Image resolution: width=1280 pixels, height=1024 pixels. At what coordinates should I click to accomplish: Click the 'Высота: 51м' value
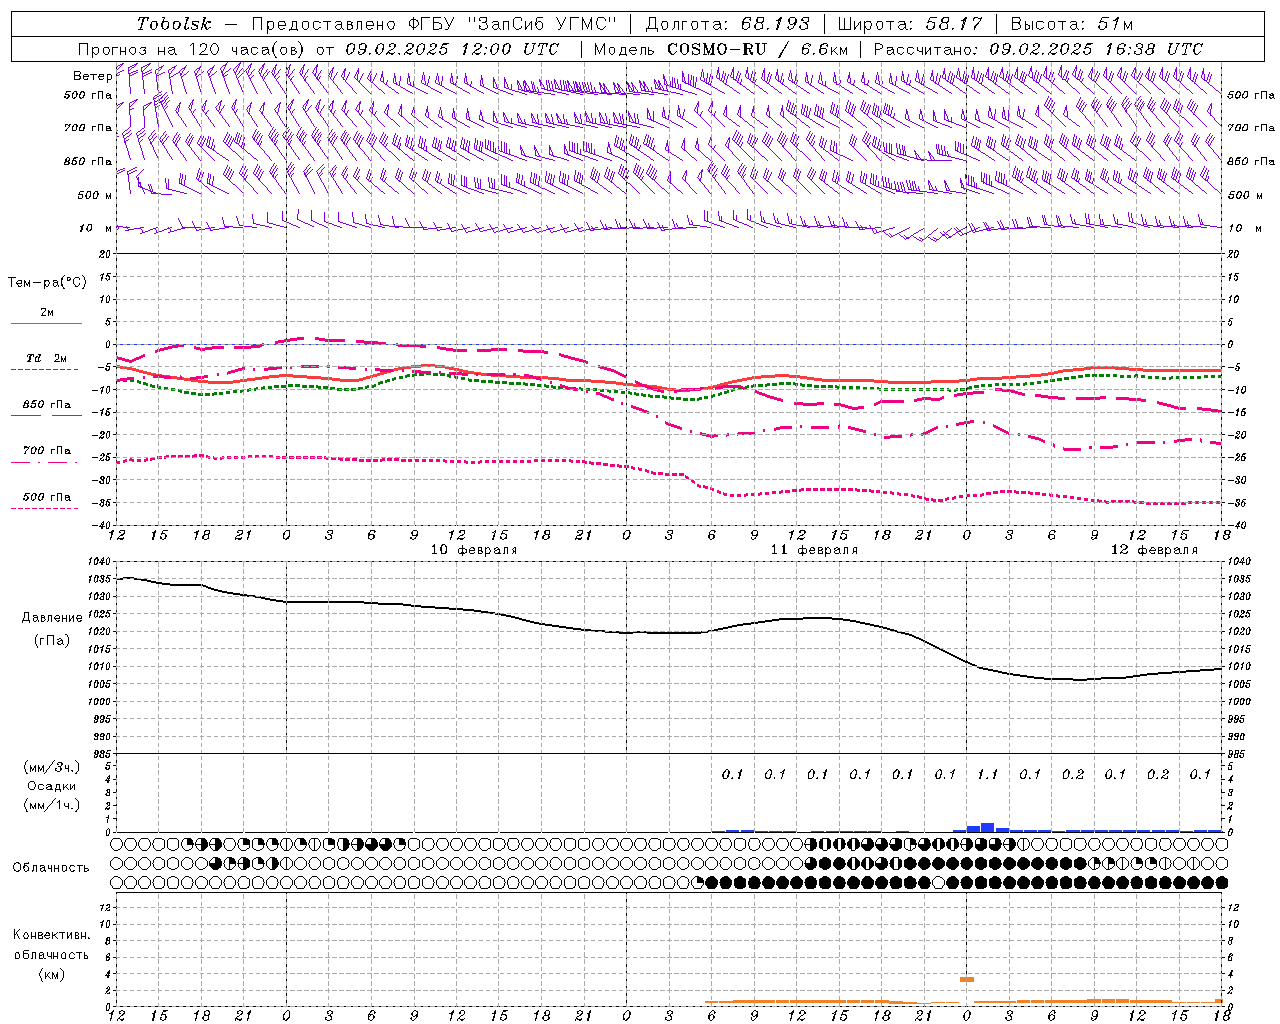coord(1072,24)
